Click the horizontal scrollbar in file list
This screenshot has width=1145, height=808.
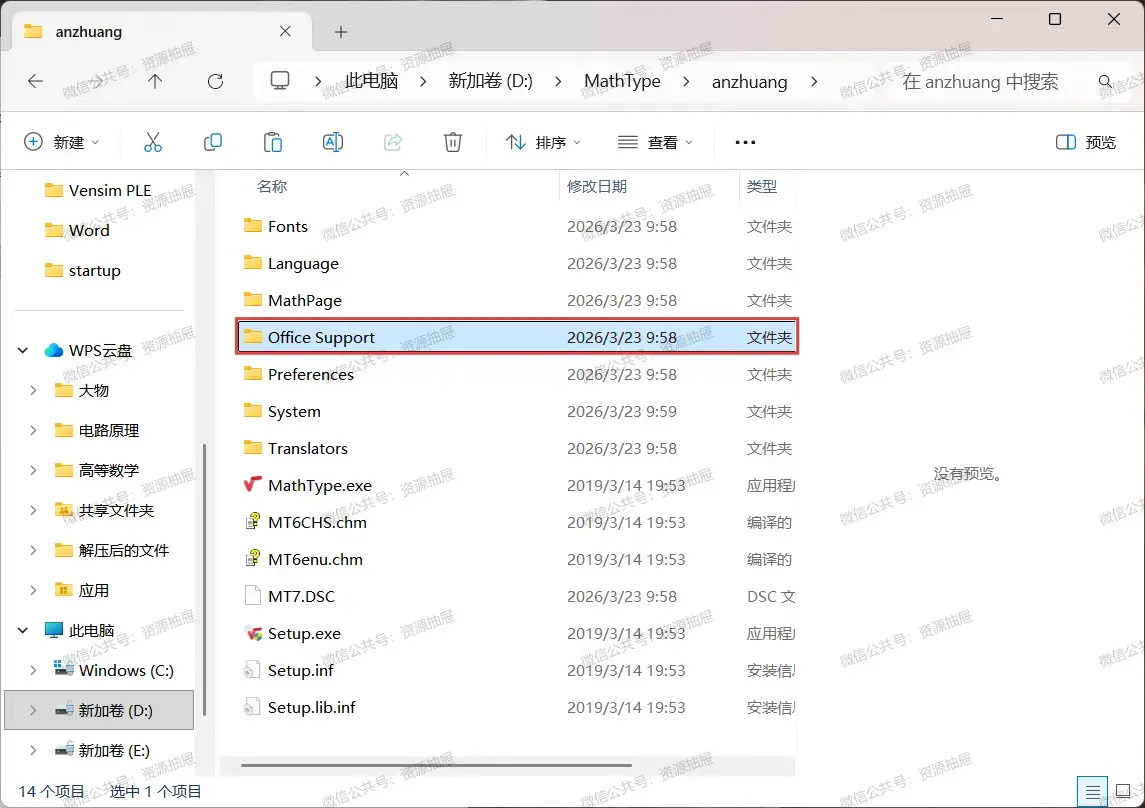pyautogui.click(x=436, y=766)
